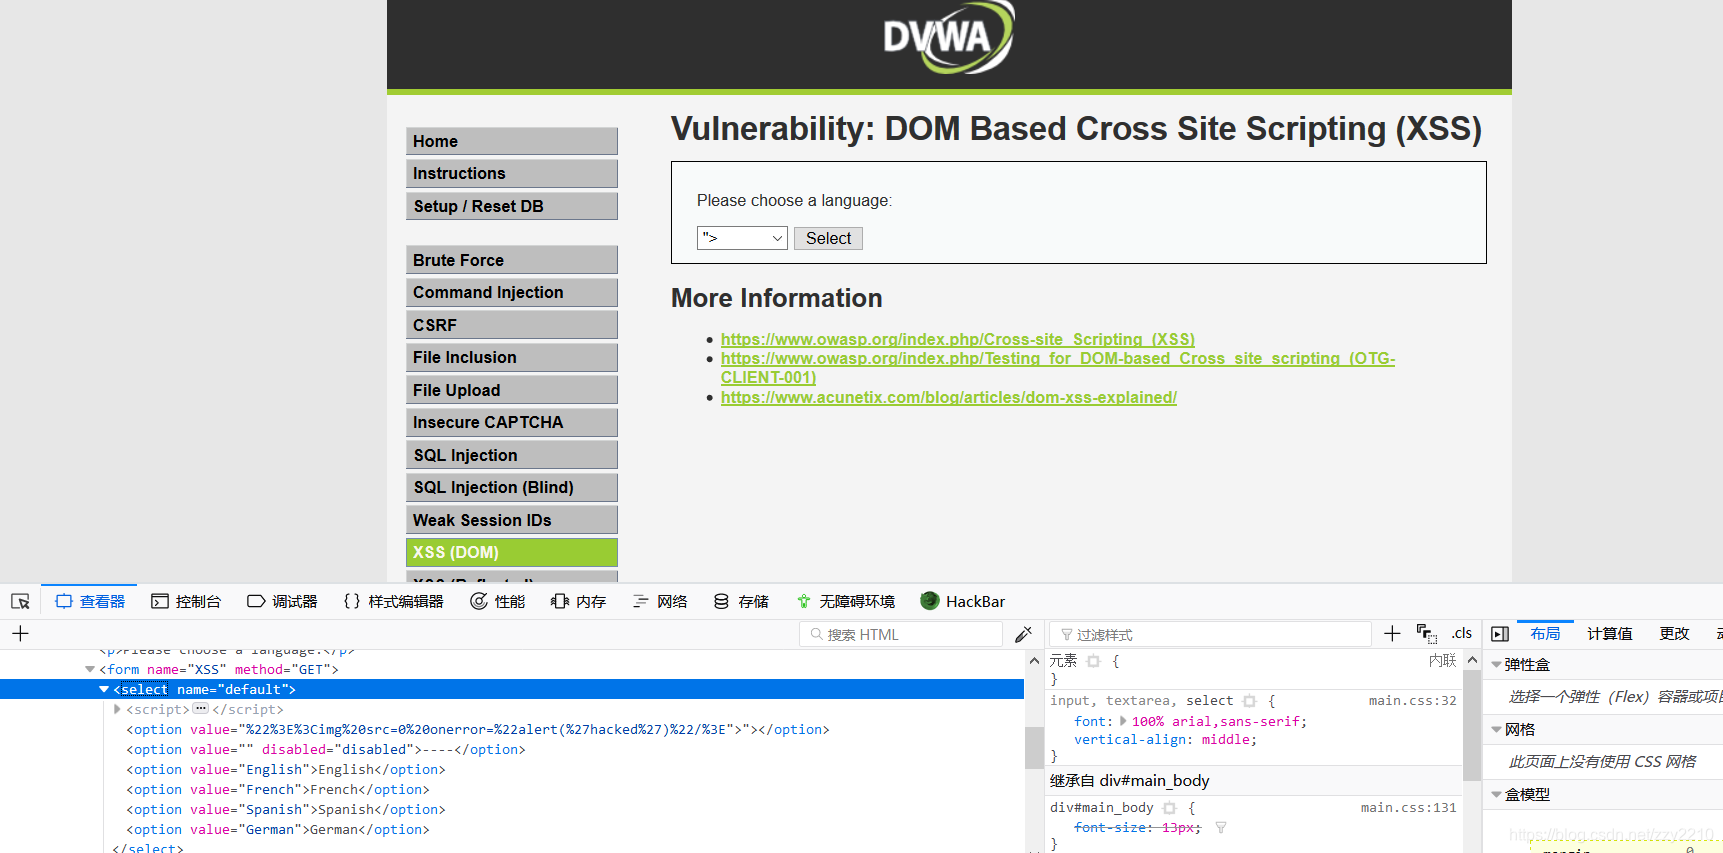The image size is (1723, 853).
Task: Open the Memory (内存) tab
Action: pyautogui.click(x=579, y=601)
